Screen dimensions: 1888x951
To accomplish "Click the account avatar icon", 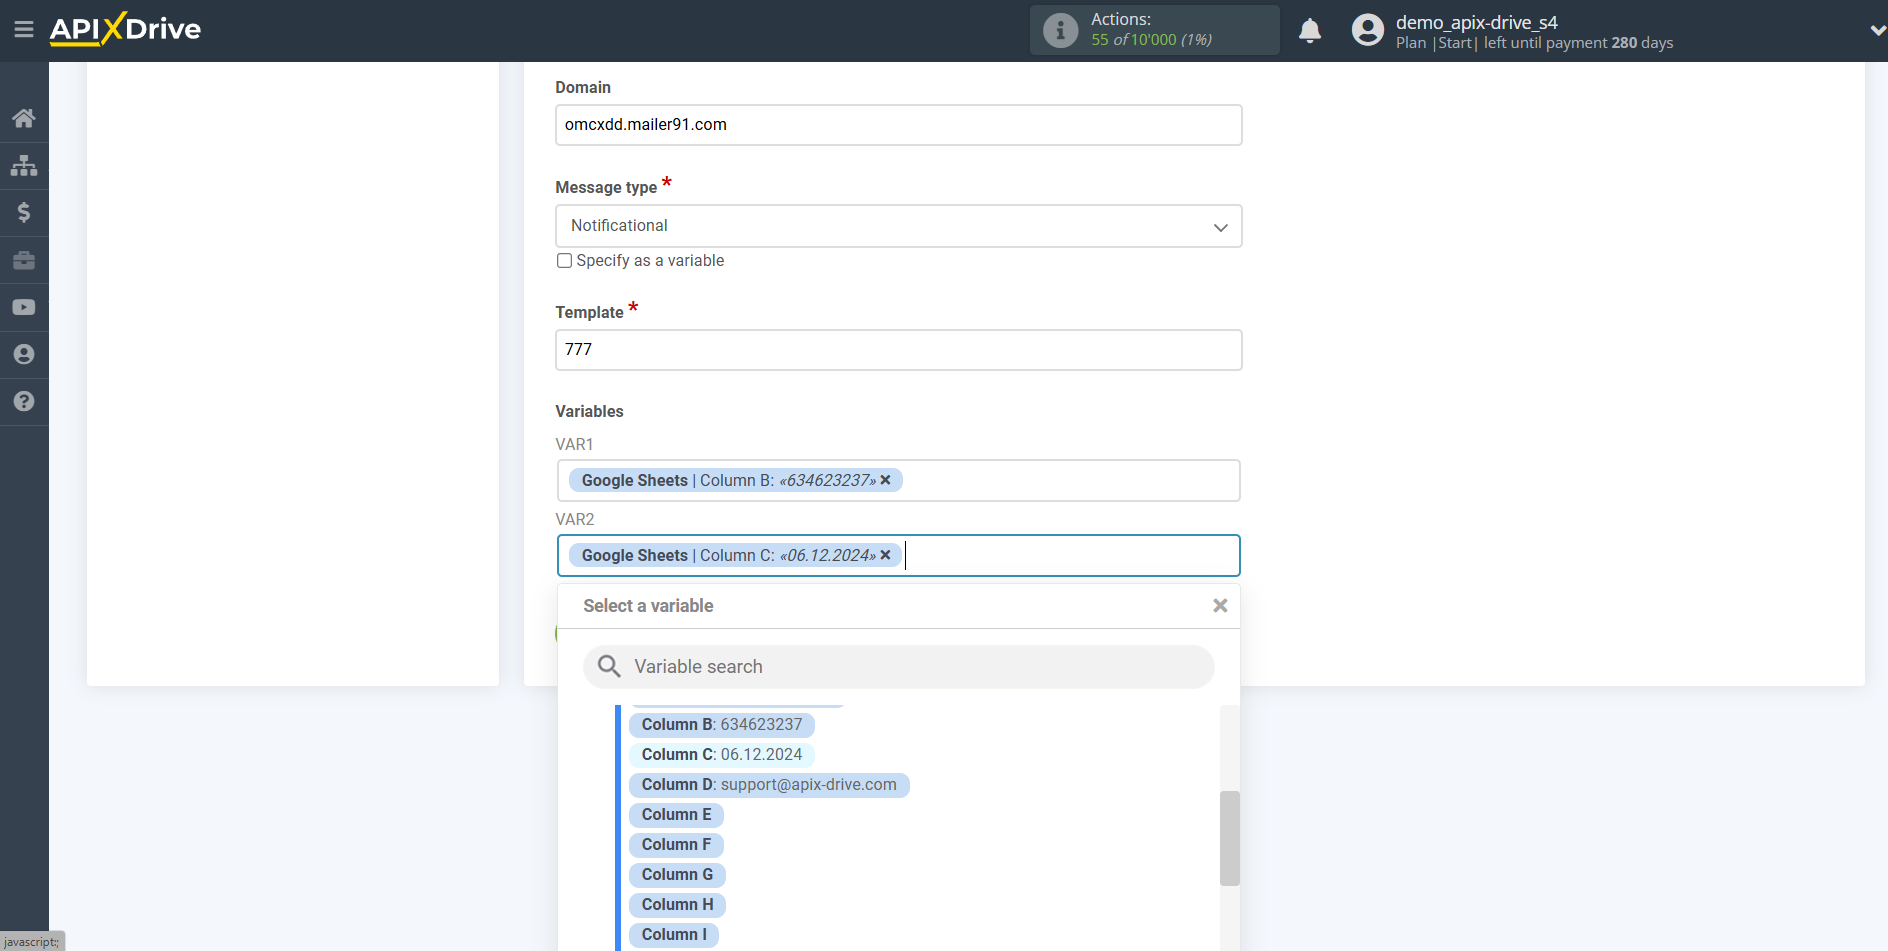I will pos(1368,30).
